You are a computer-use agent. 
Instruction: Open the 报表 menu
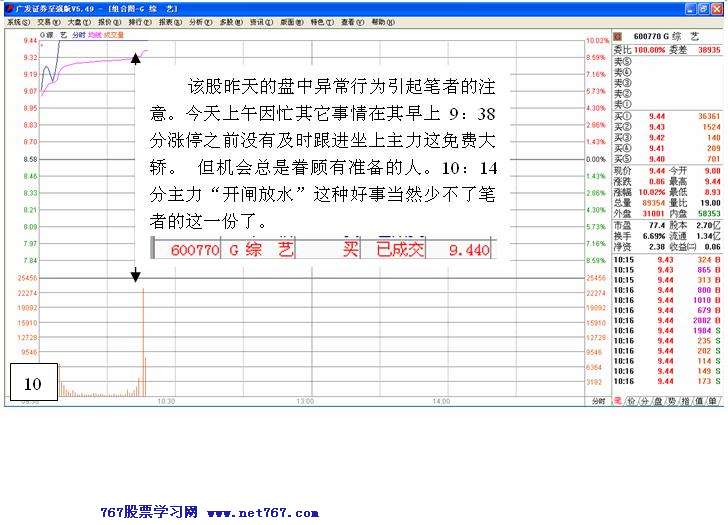point(170,22)
